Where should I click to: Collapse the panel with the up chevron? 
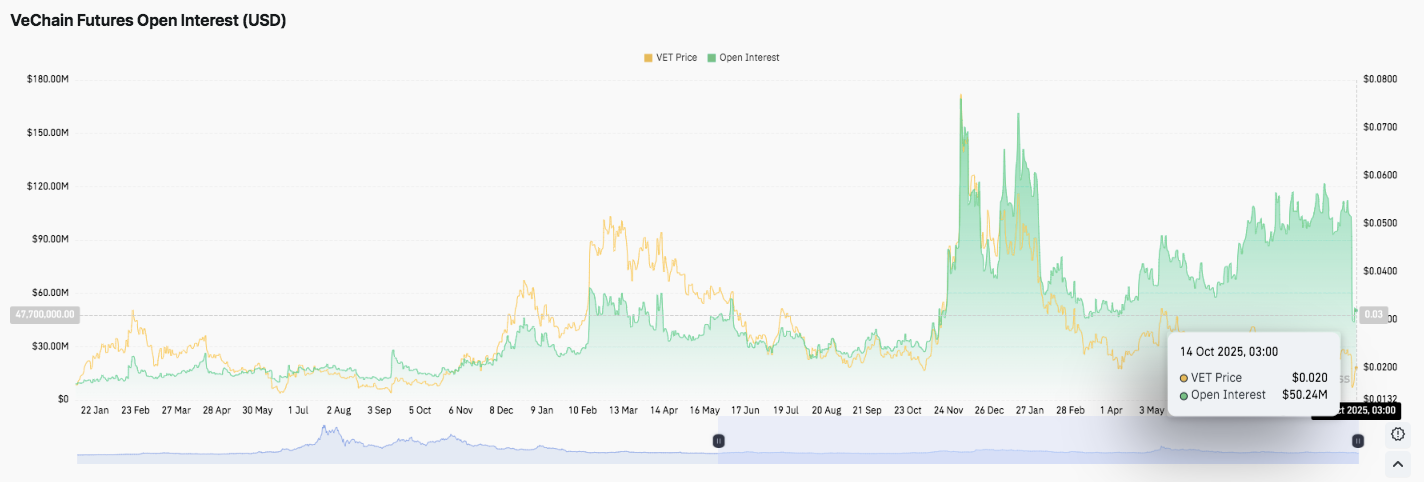click(1398, 464)
